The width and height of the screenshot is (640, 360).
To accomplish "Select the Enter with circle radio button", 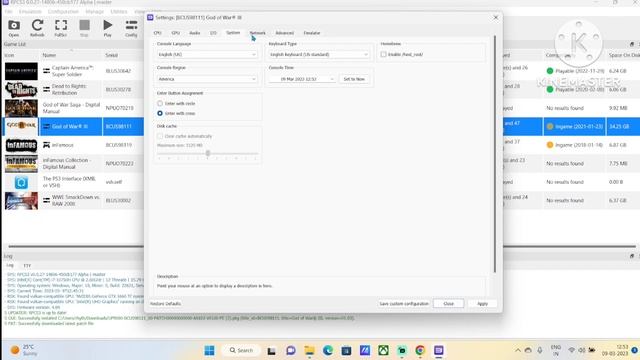I will [x=160, y=104].
